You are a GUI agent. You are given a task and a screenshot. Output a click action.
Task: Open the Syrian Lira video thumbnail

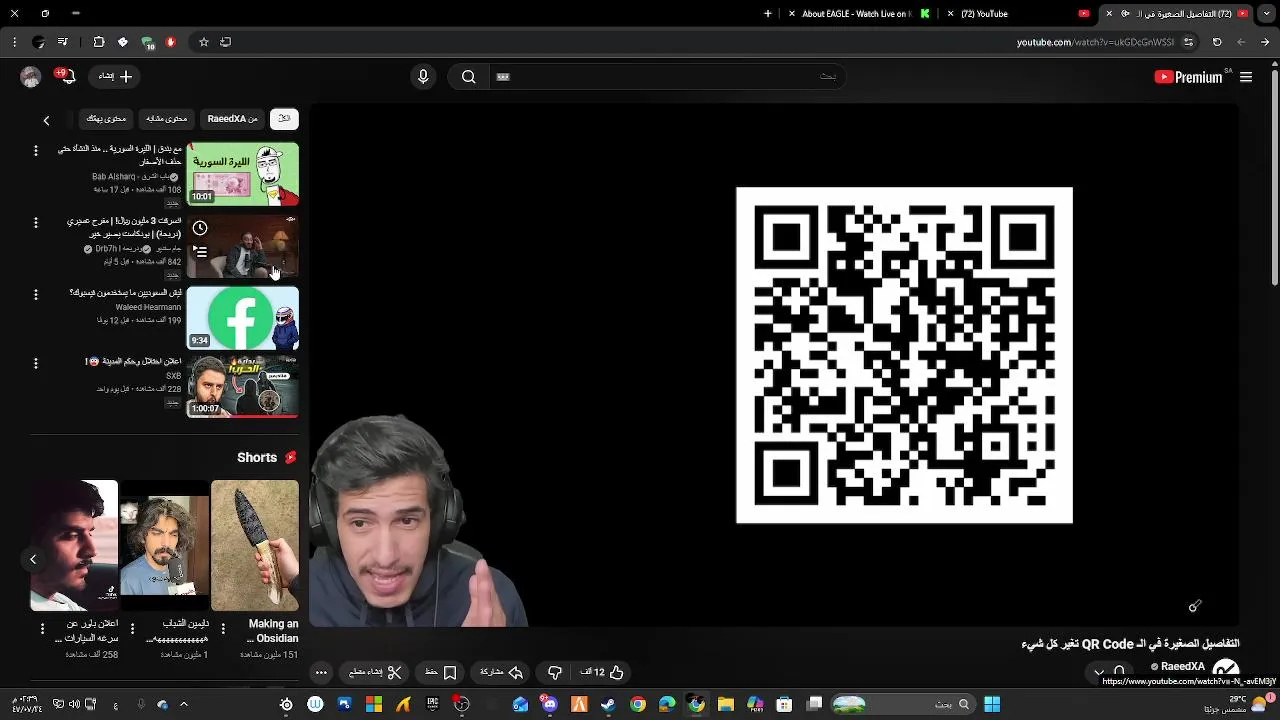242,174
